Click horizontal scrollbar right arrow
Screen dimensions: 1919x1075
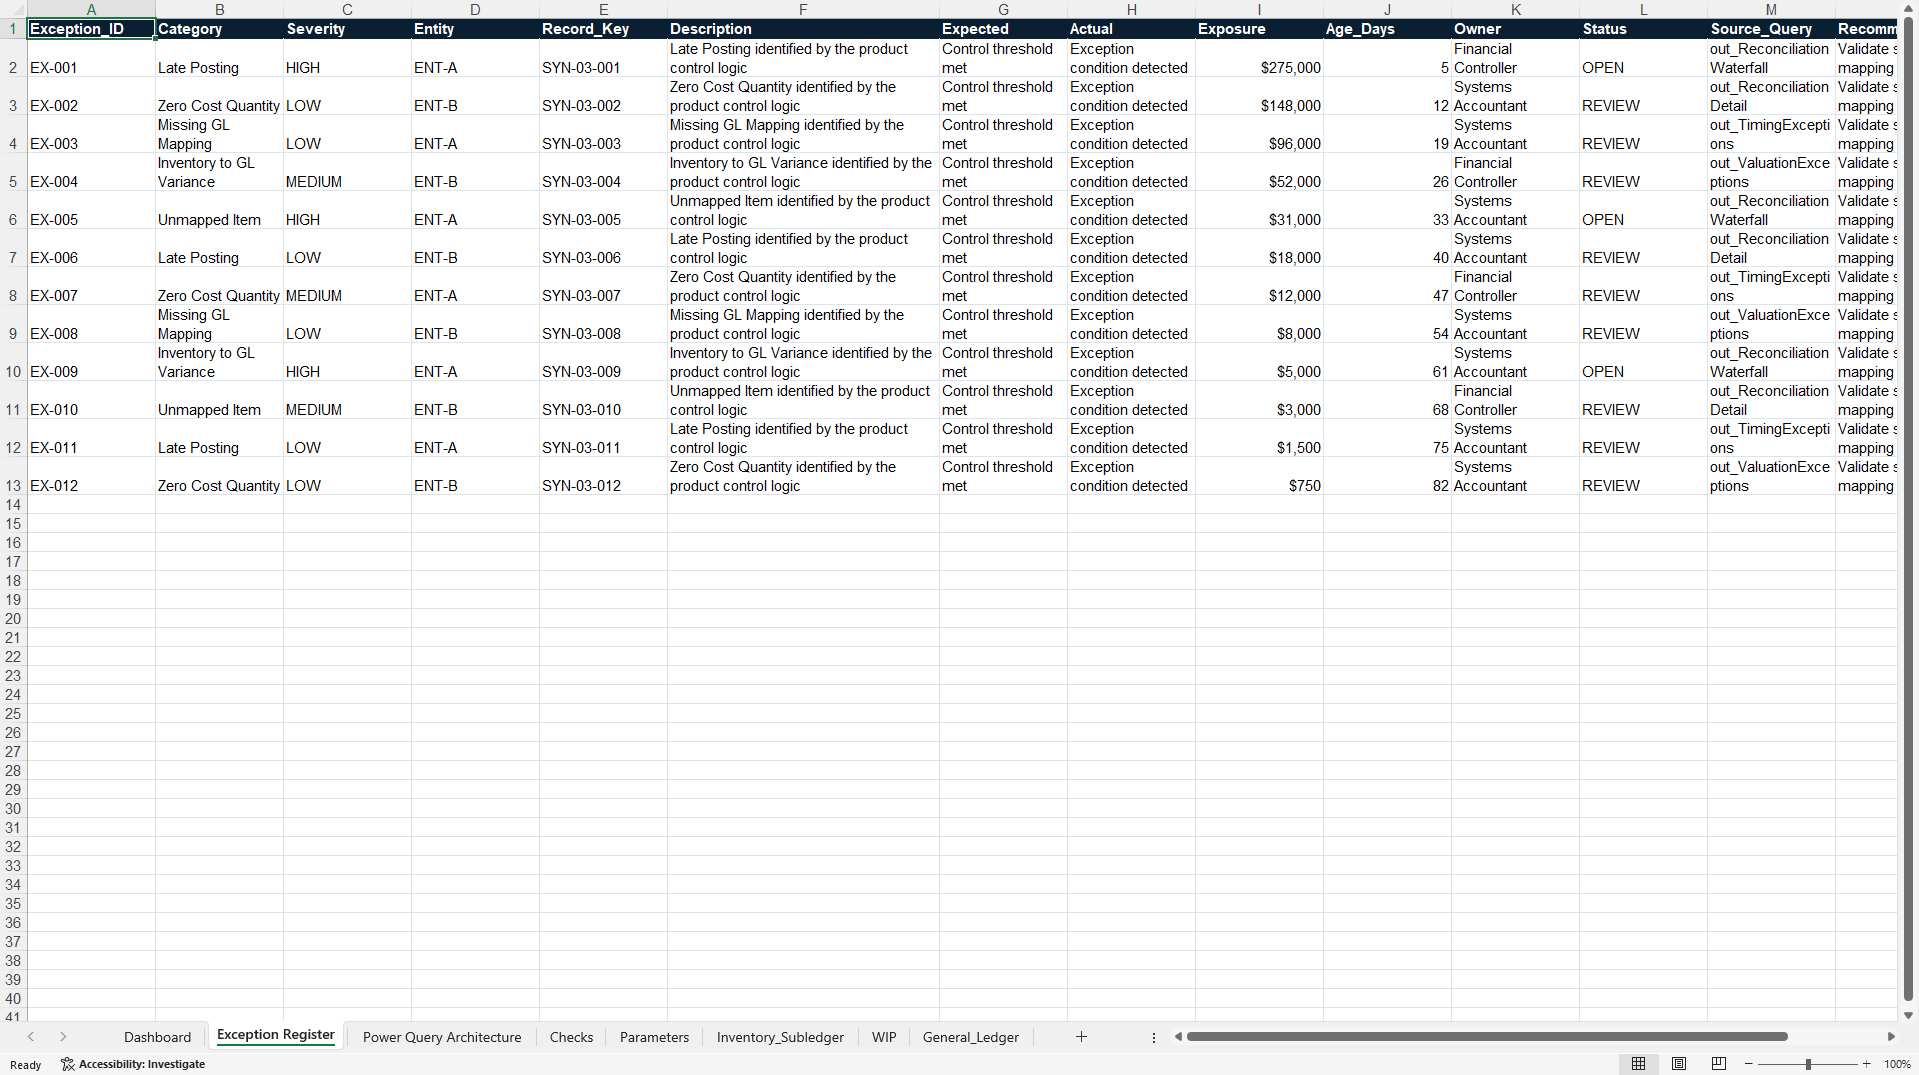click(1891, 1037)
